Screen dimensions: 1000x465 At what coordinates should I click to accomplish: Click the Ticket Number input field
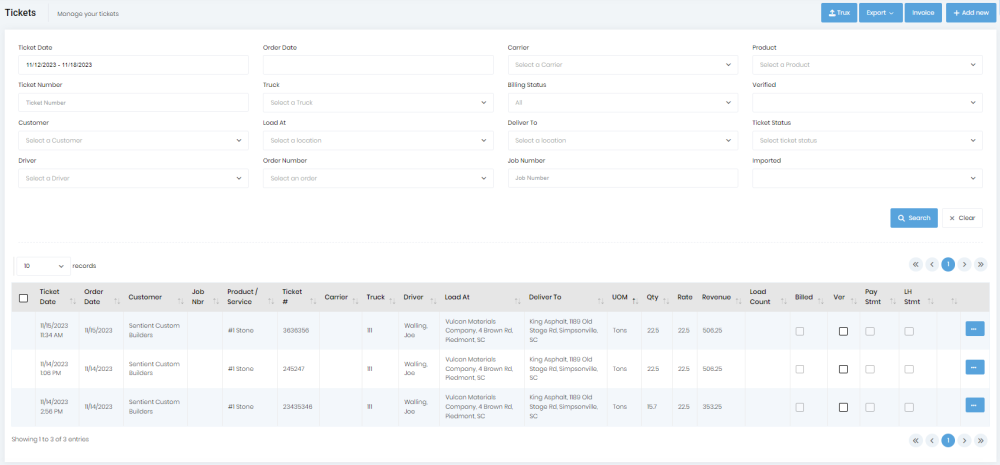(x=133, y=103)
